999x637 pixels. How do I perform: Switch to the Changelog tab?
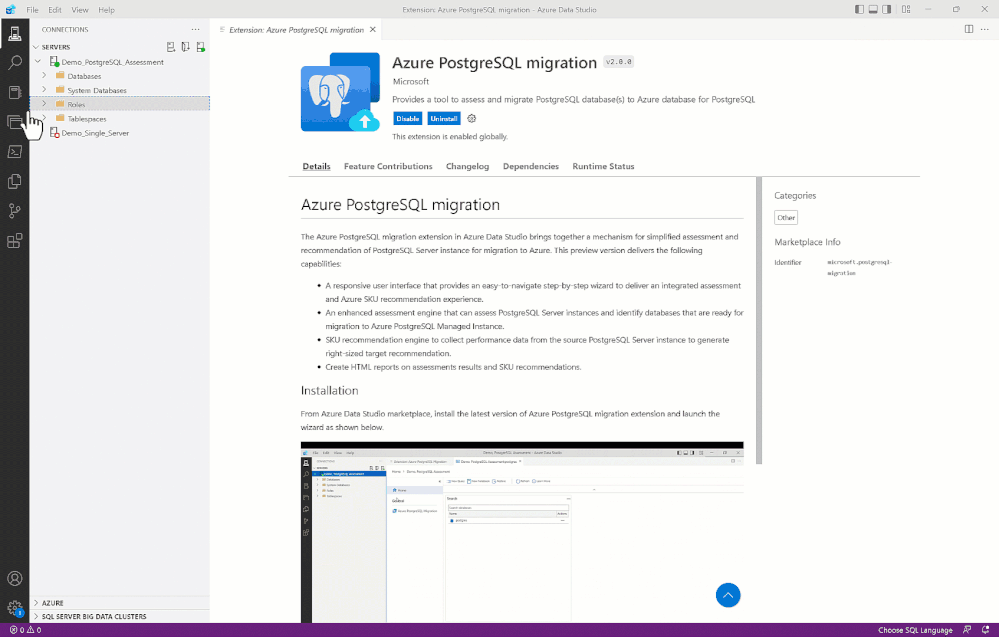[467, 166]
